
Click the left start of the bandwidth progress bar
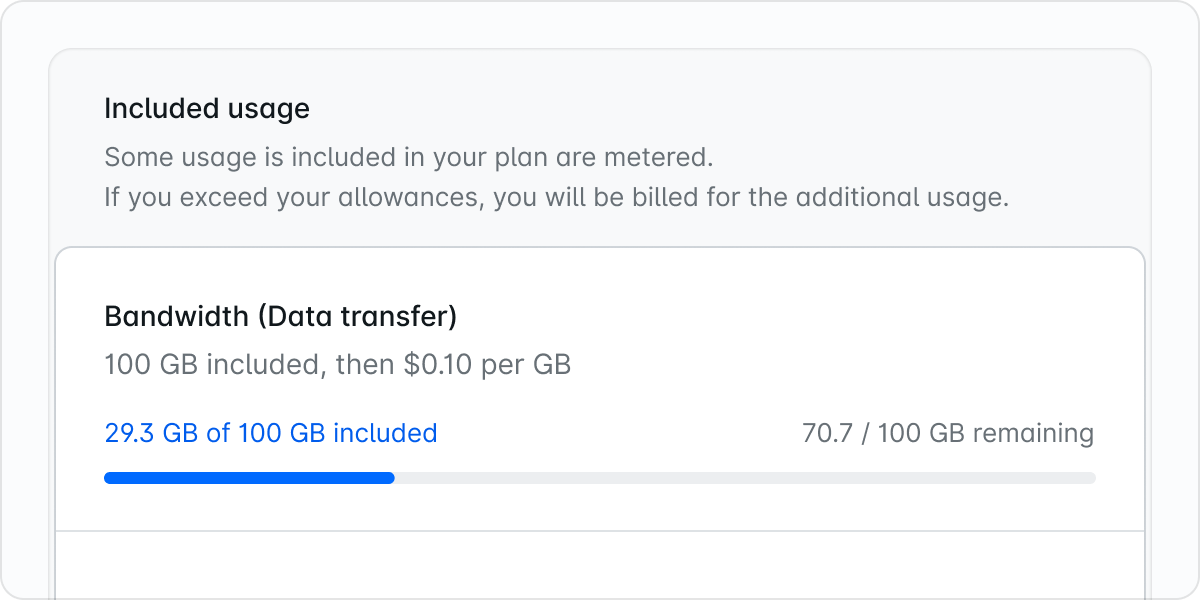point(110,478)
